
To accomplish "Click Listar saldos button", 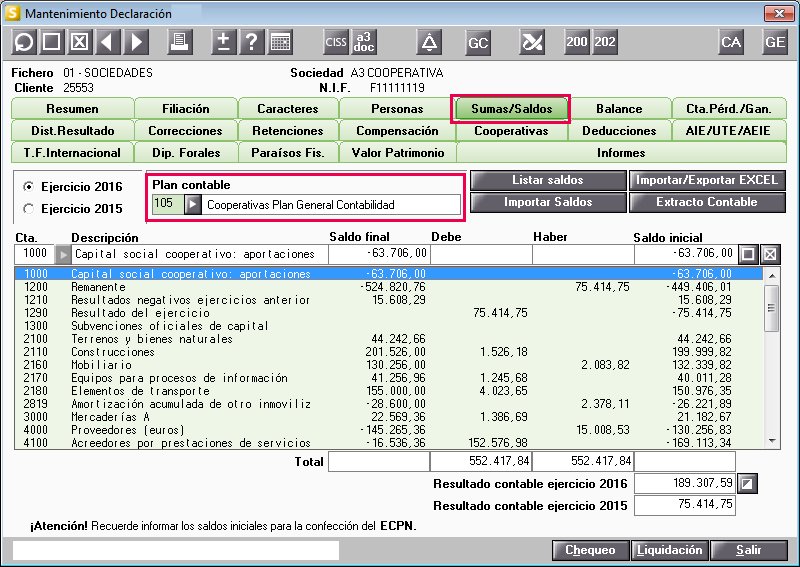I will 548,180.
